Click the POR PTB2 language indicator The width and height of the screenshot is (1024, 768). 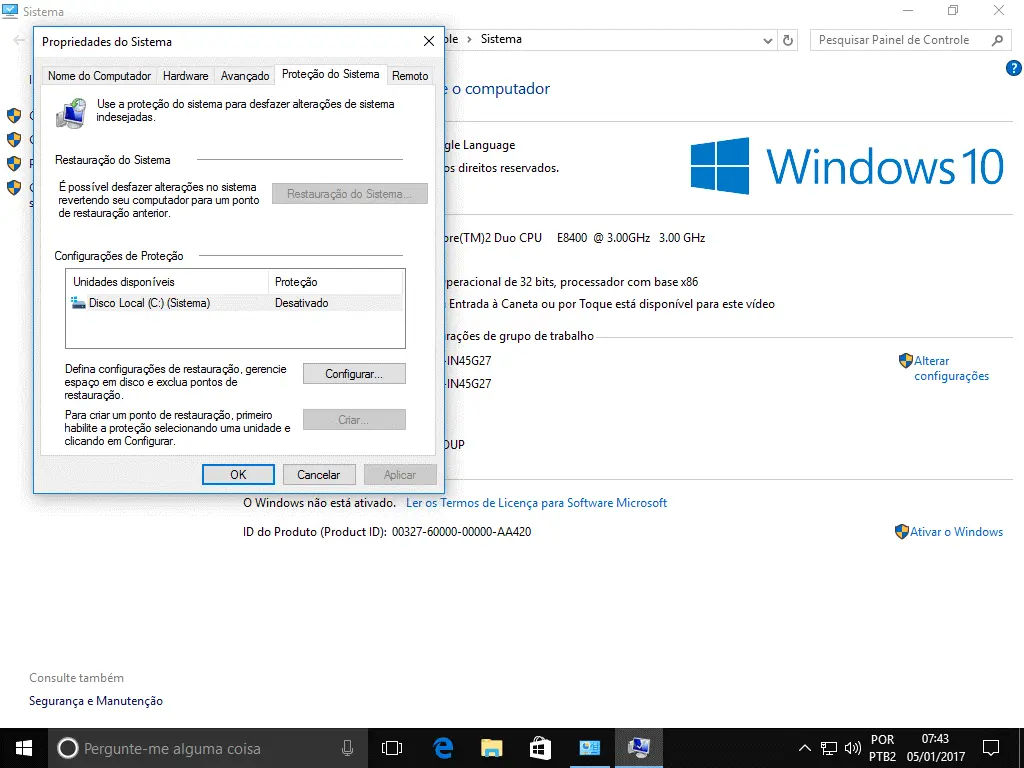[x=882, y=748]
